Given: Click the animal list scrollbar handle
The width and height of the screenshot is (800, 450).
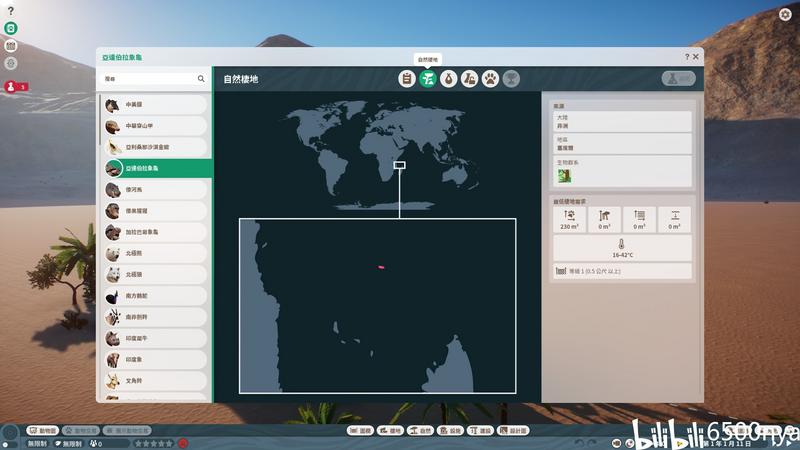Looking at the screenshot, I should click(x=99, y=118).
